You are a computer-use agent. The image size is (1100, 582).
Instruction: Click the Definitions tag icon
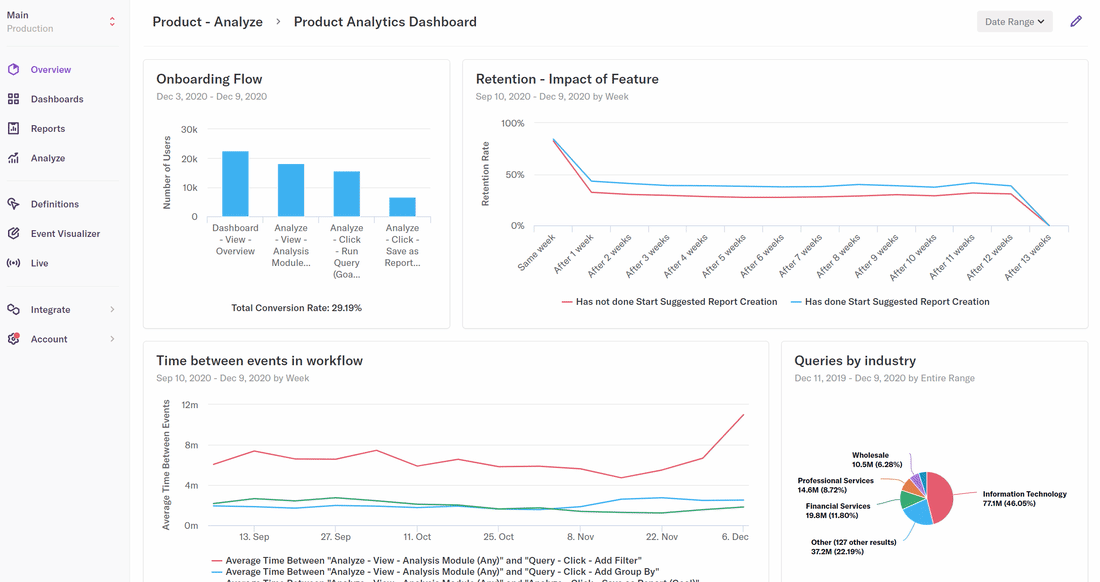[x=13, y=204]
